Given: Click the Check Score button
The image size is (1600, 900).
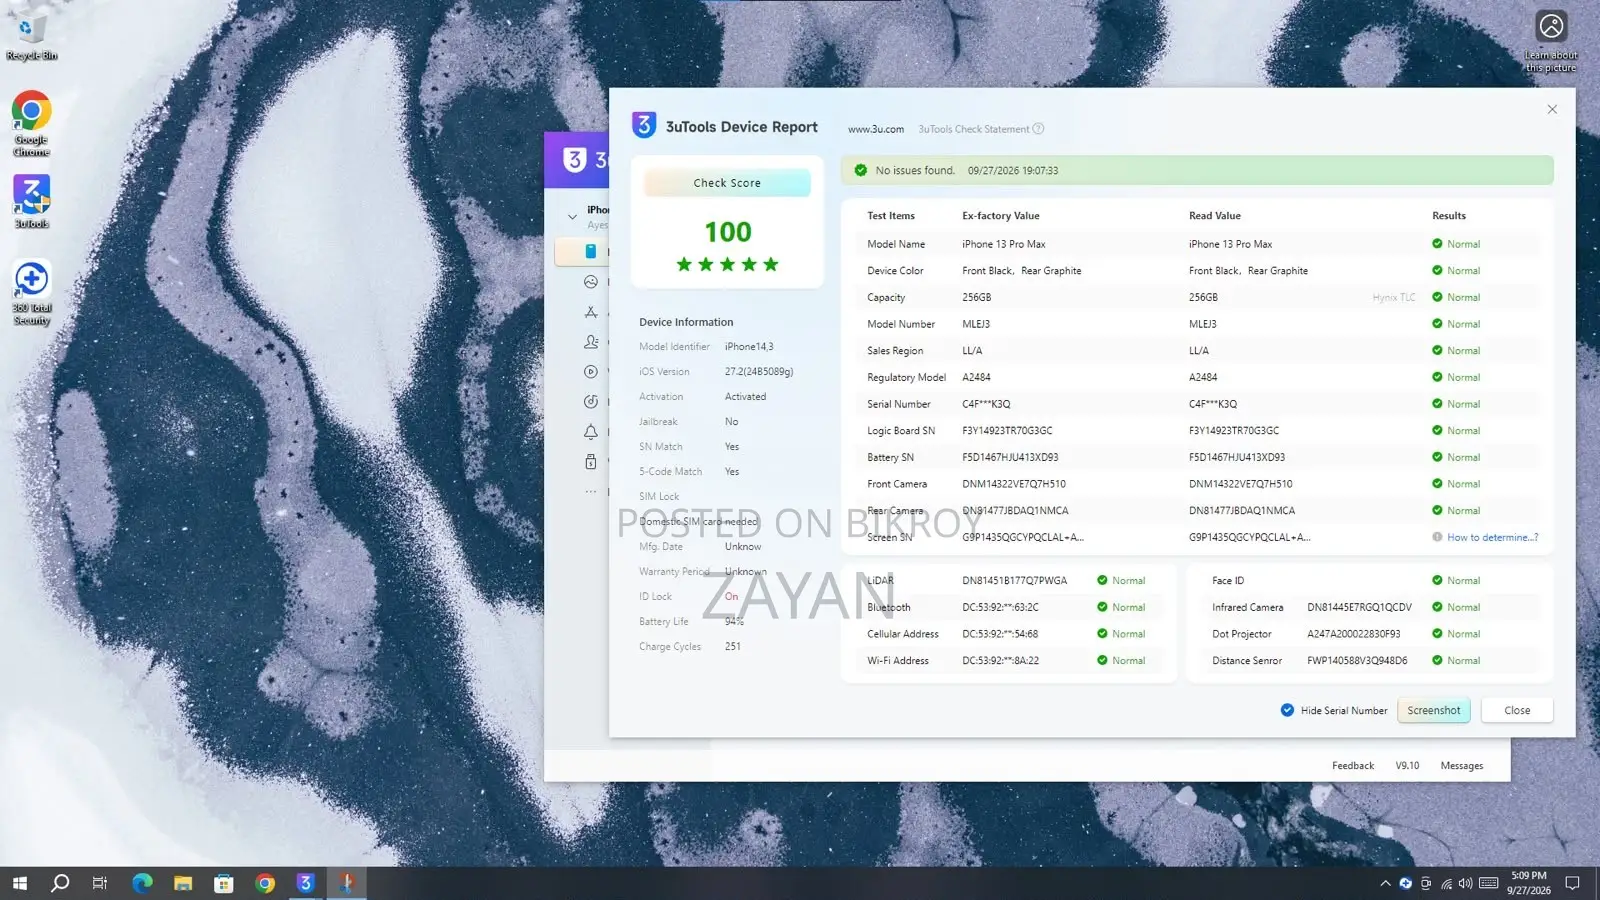Looking at the screenshot, I should point(727,183).
